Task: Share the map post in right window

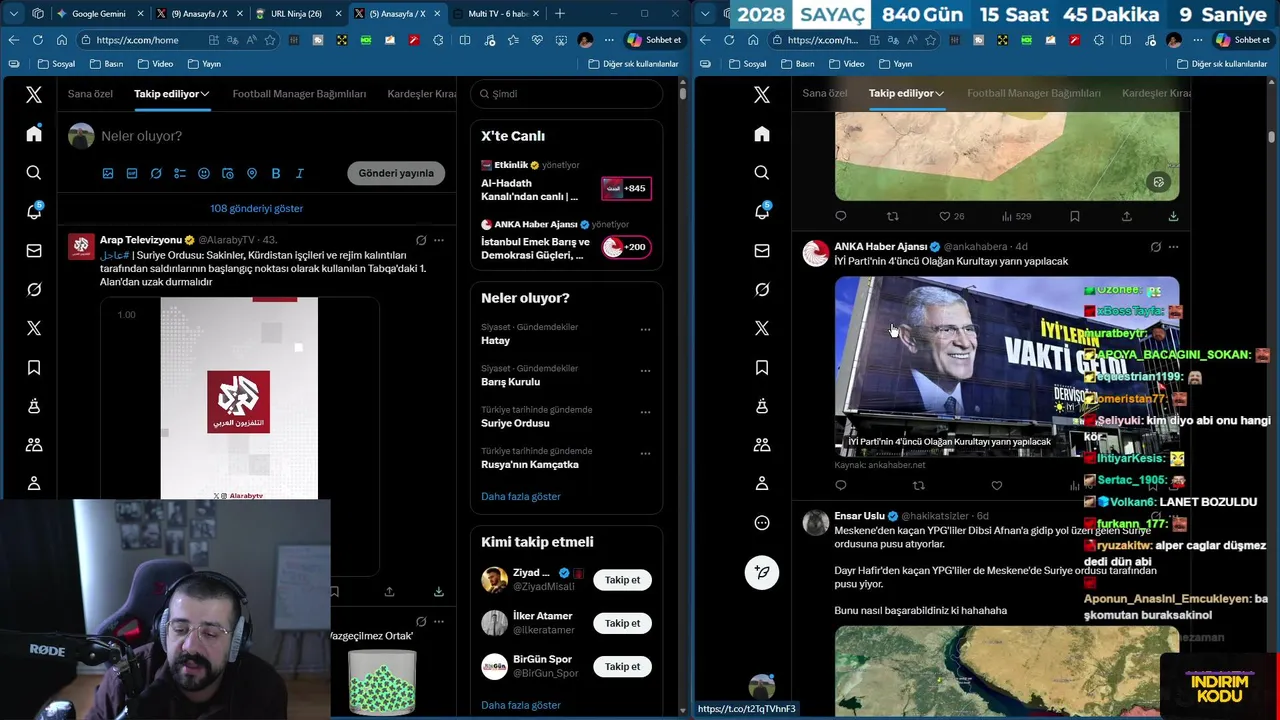Action: point(1127,216)
